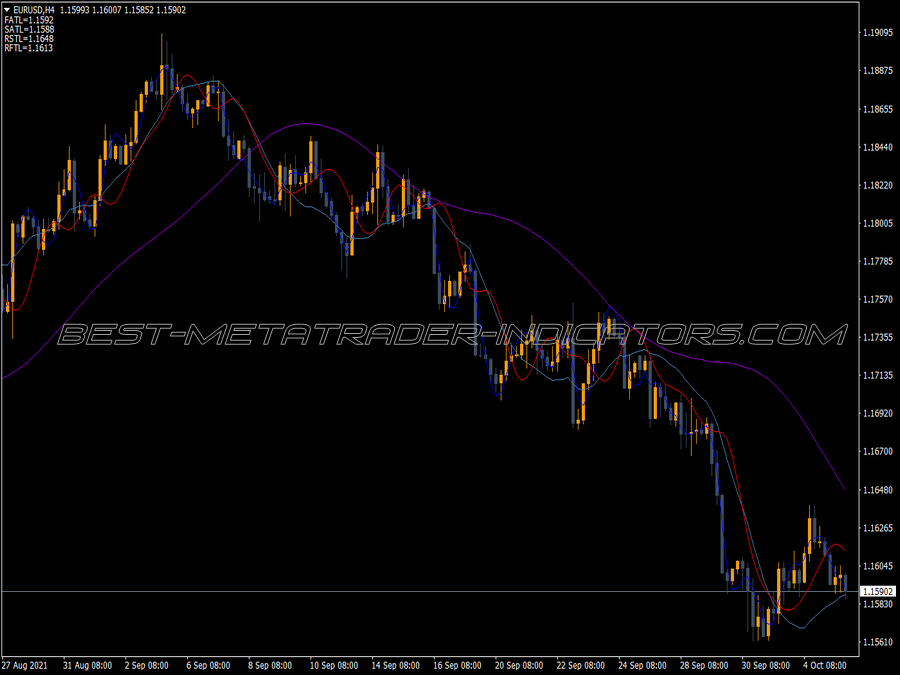900x675 pixels.
Task: Click the 28 Sep 08:00 time label
Action: pyautogui.click(x=704, y=665)
